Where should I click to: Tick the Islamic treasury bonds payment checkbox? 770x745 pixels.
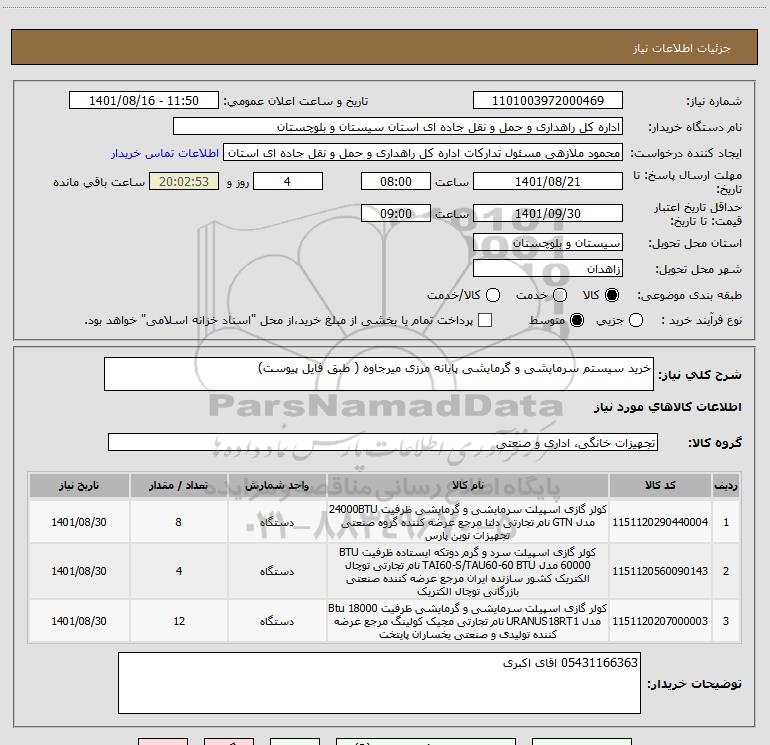click(485, 320)
